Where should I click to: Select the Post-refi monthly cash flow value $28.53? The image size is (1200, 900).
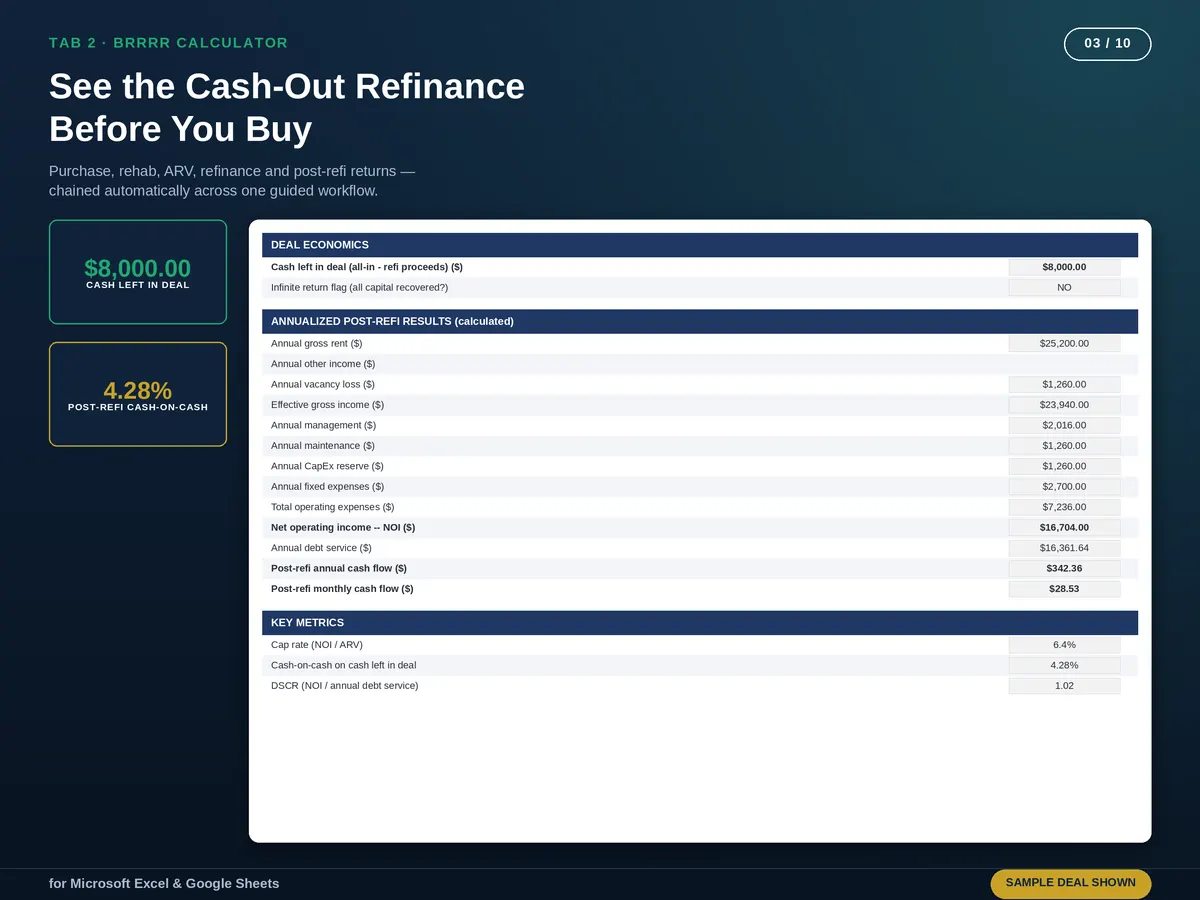tap(1064, 589)
